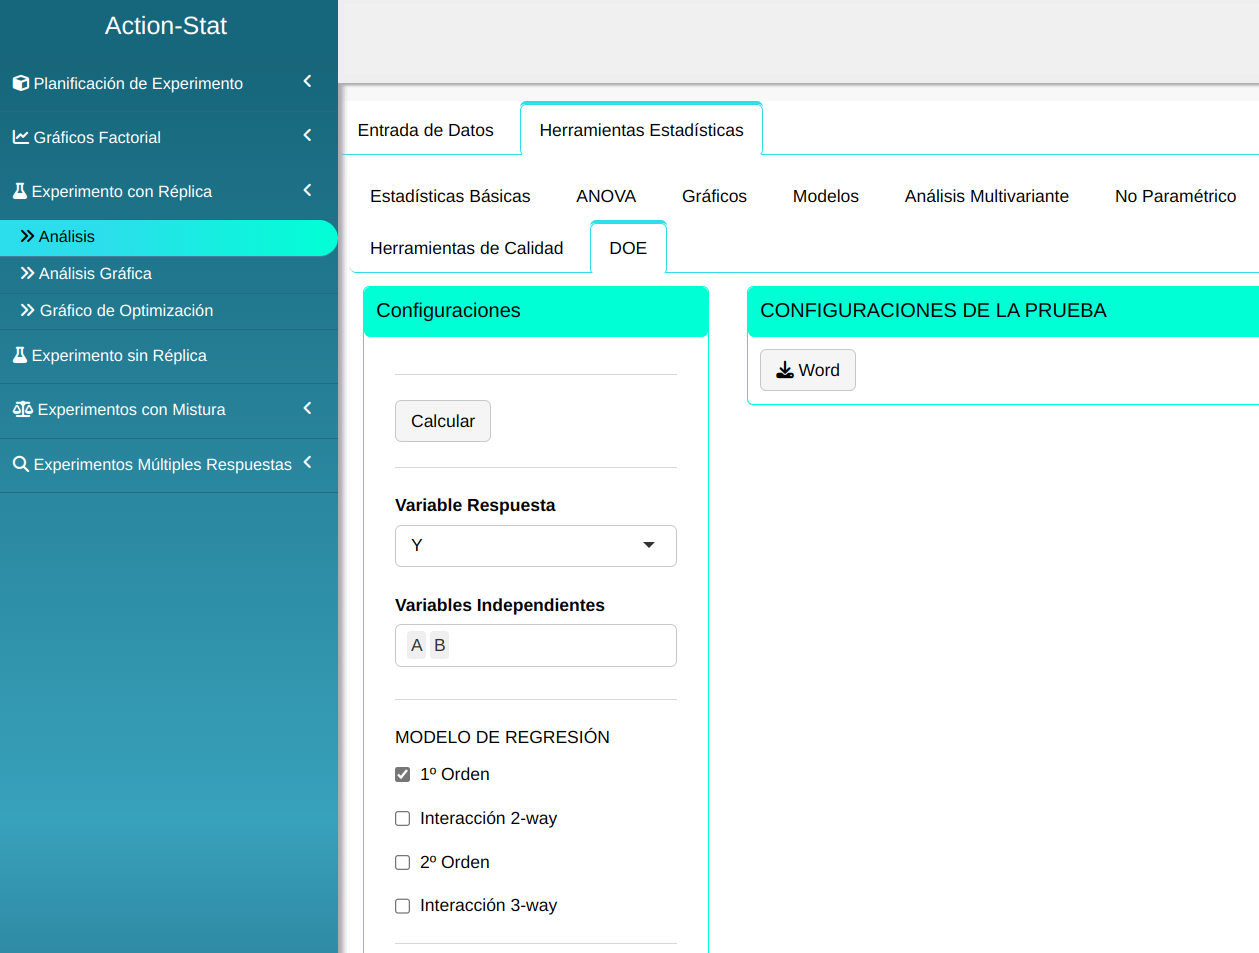This screenshot has height=953, width=1259.
Task: Click the magnifier icon for Experimentos Múltiples Respuestas
Action: point(20,464)
